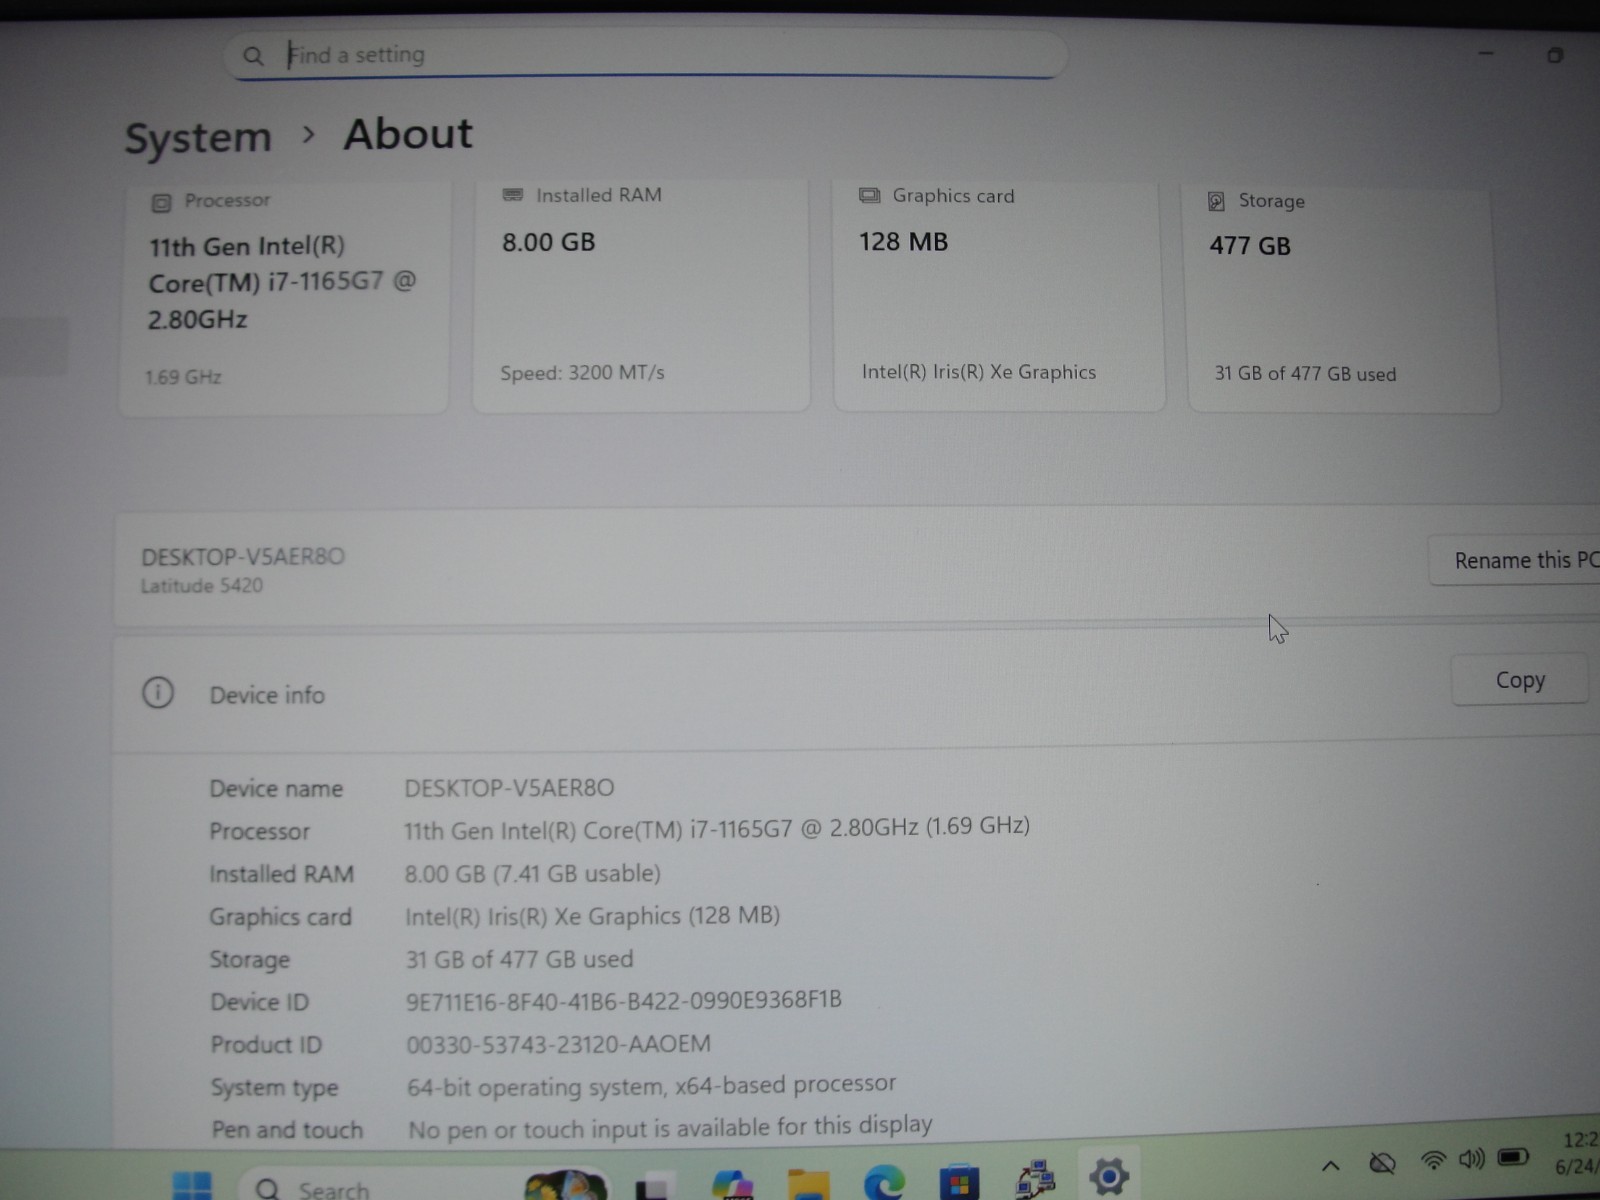This screenshot has height=1200, width=1600.
Task: Copy the device info
Action: [x=1519, y=680]
